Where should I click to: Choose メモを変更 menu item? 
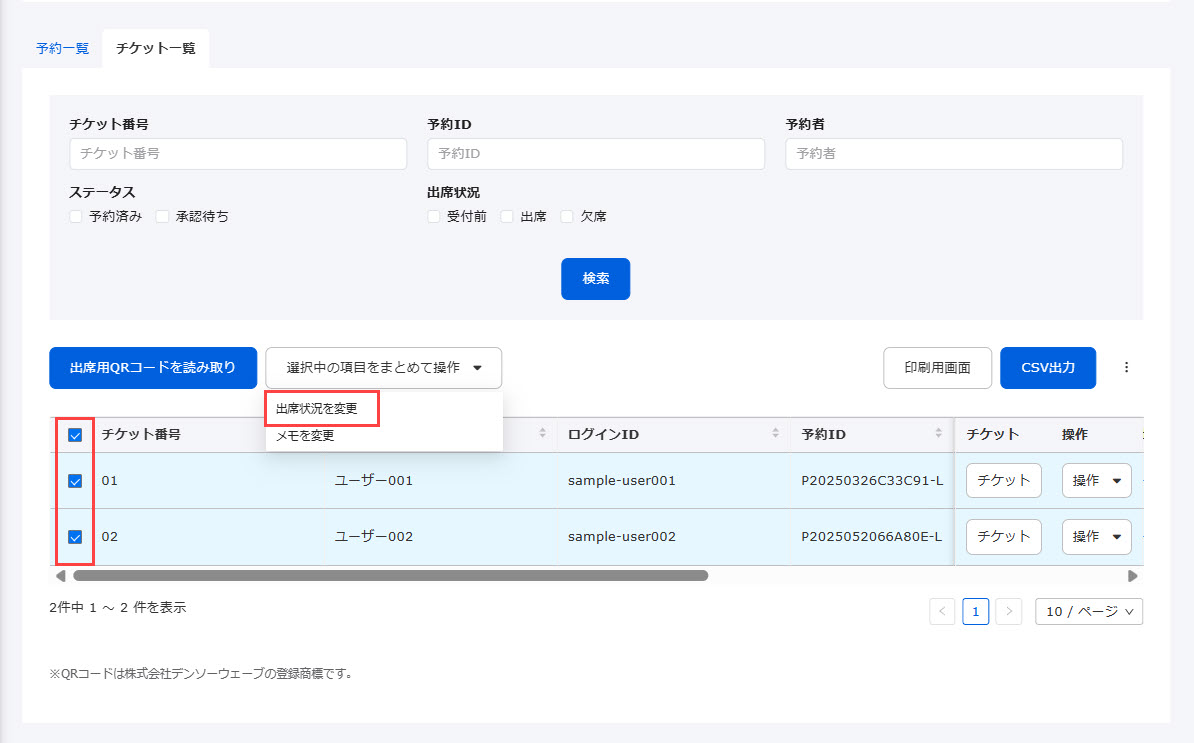305,436
